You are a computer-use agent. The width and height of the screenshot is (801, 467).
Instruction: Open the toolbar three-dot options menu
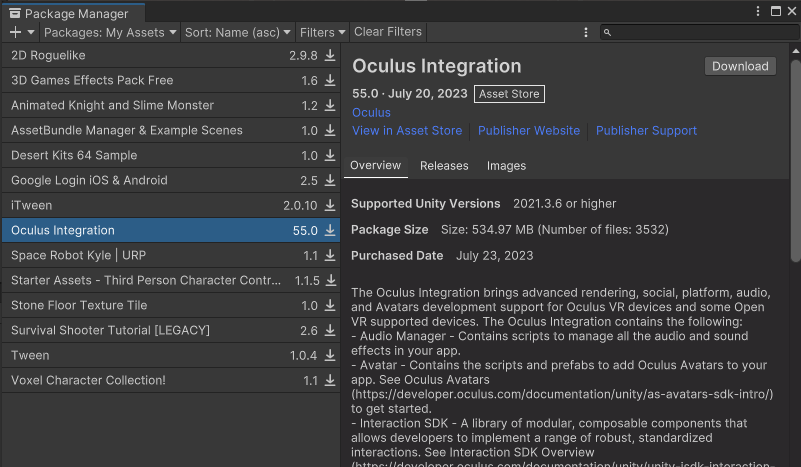(x=585, y=32)
